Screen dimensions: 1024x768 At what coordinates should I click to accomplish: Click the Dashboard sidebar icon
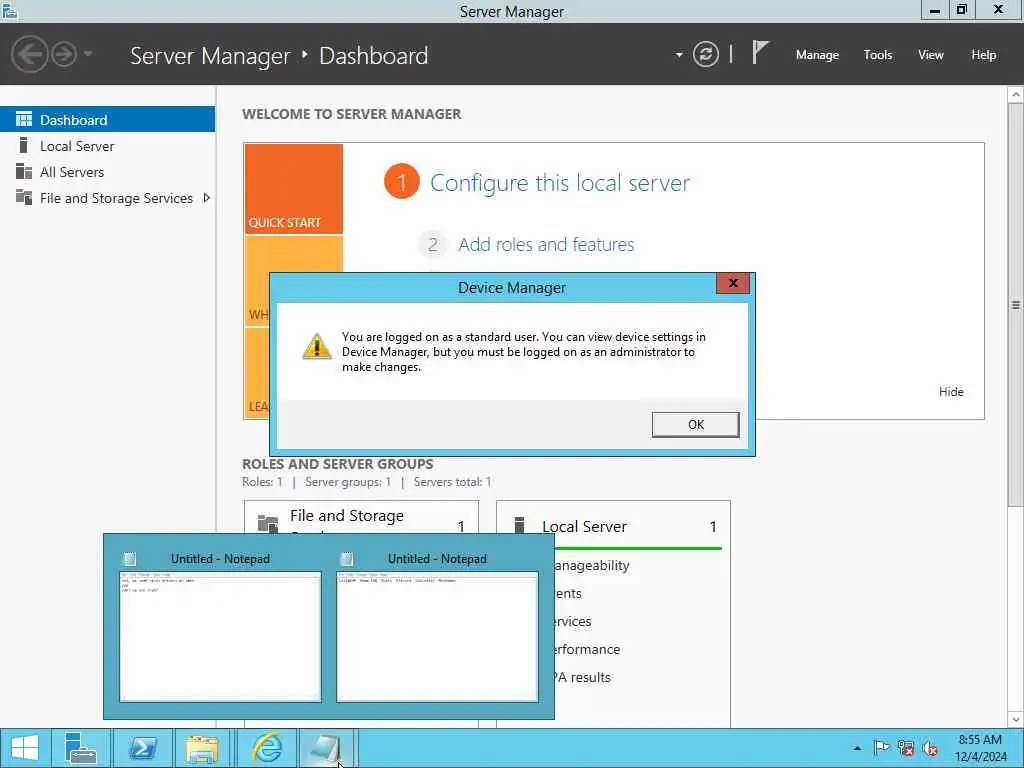[x=24, y=119]
